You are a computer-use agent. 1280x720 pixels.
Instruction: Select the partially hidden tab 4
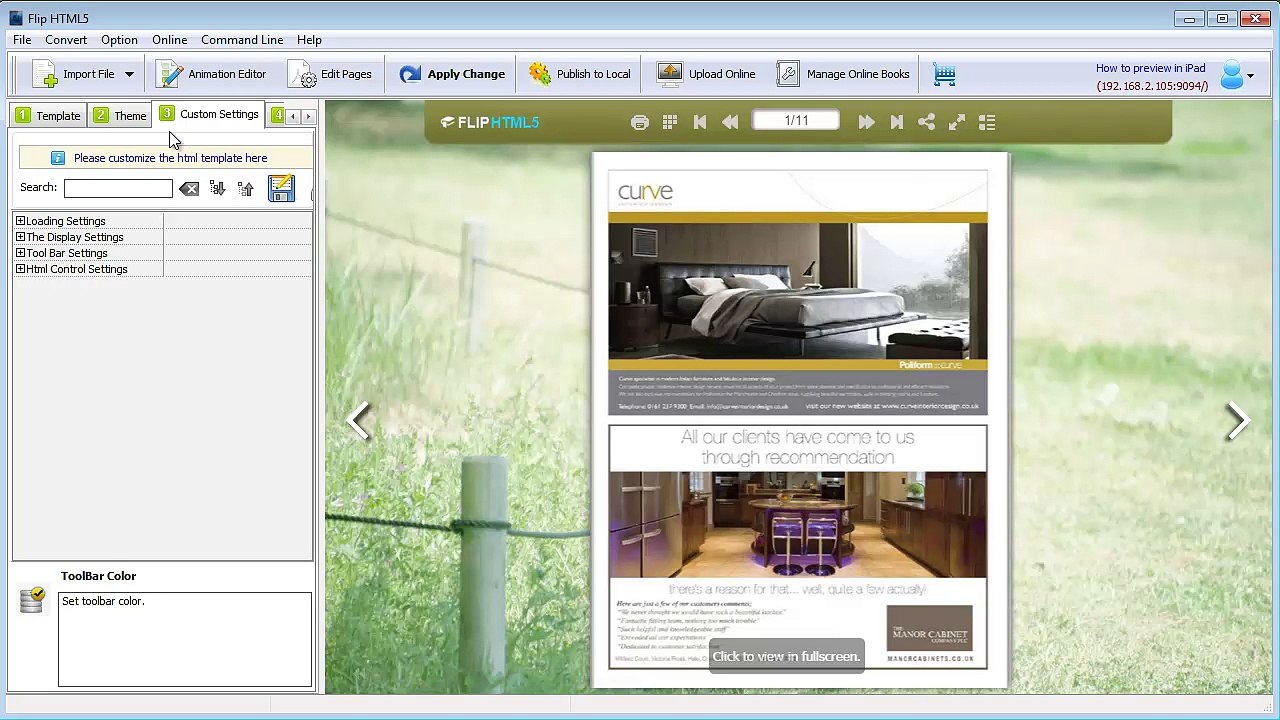pos(276,116)
